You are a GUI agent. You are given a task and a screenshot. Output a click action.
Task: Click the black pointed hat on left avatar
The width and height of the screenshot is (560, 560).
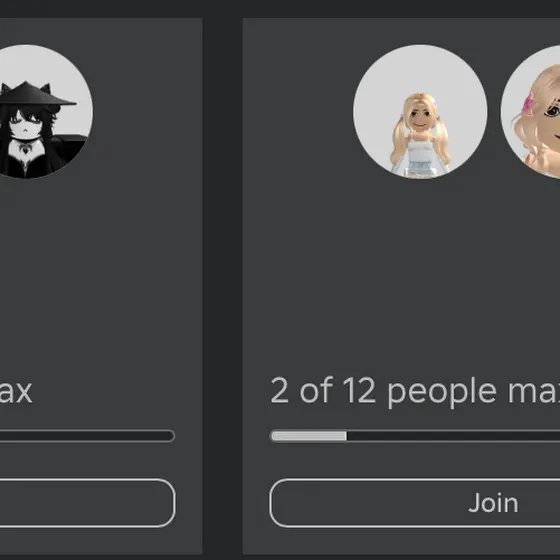[x=36, y=95]
